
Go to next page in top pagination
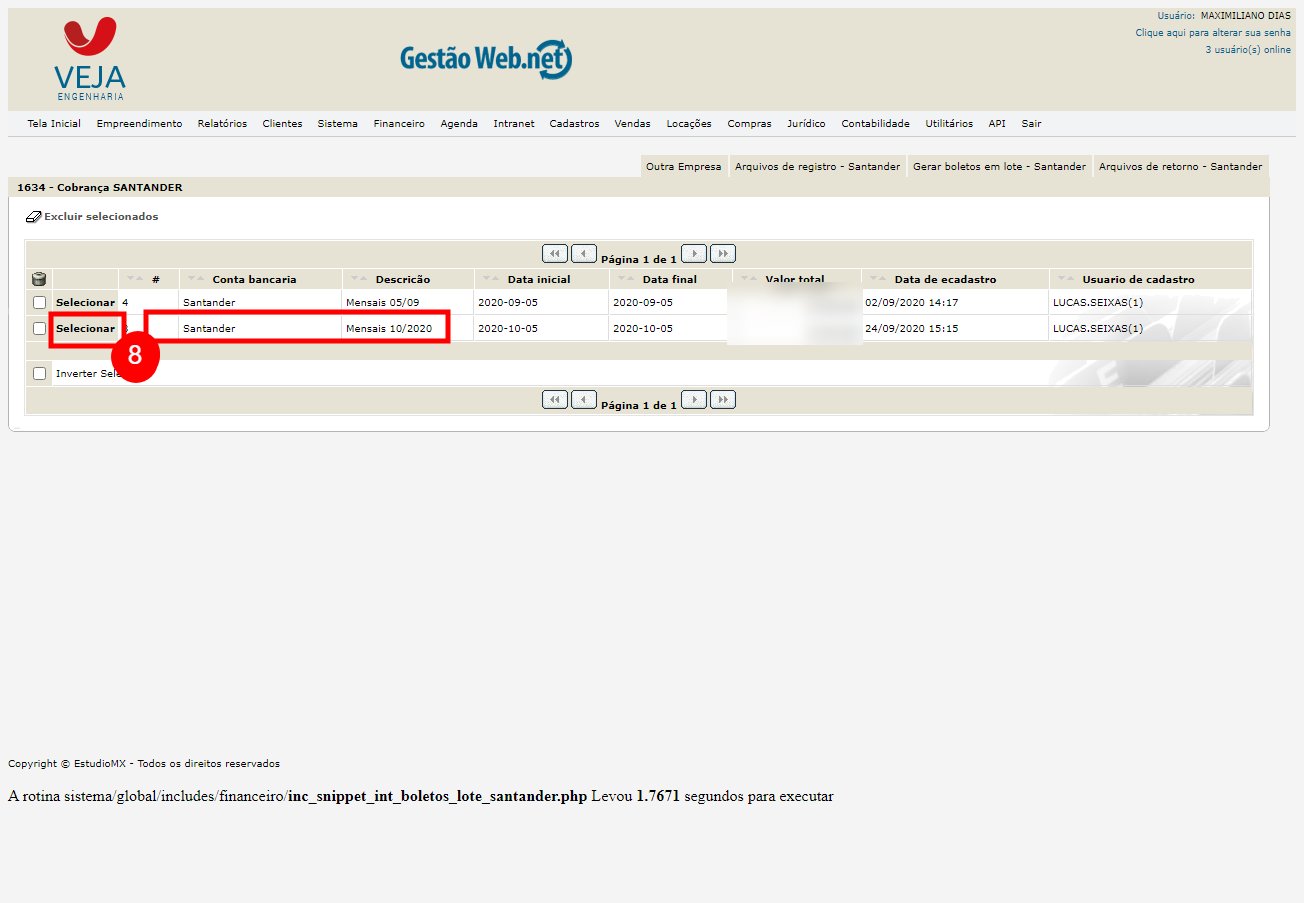pyautogui.click(x=694, y=254)
